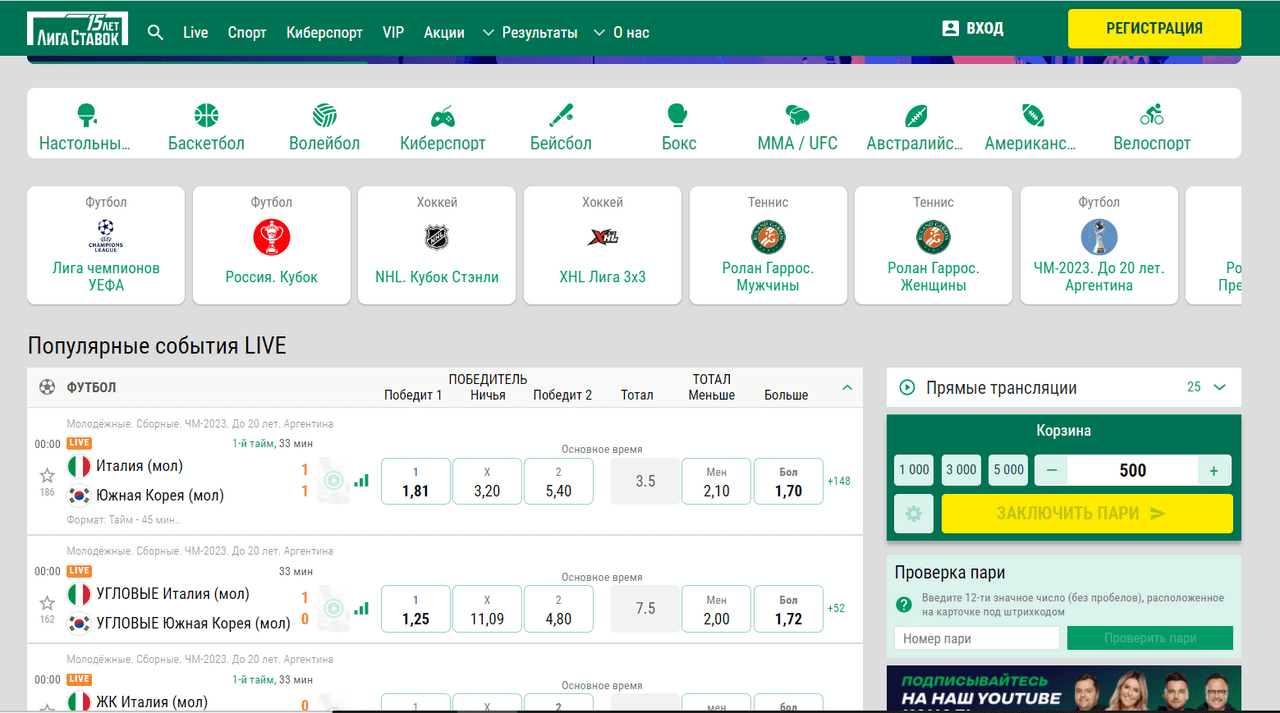Open the Esports gamepad icon
This screenshot has height=713, width=1280.
pos(442,115)
